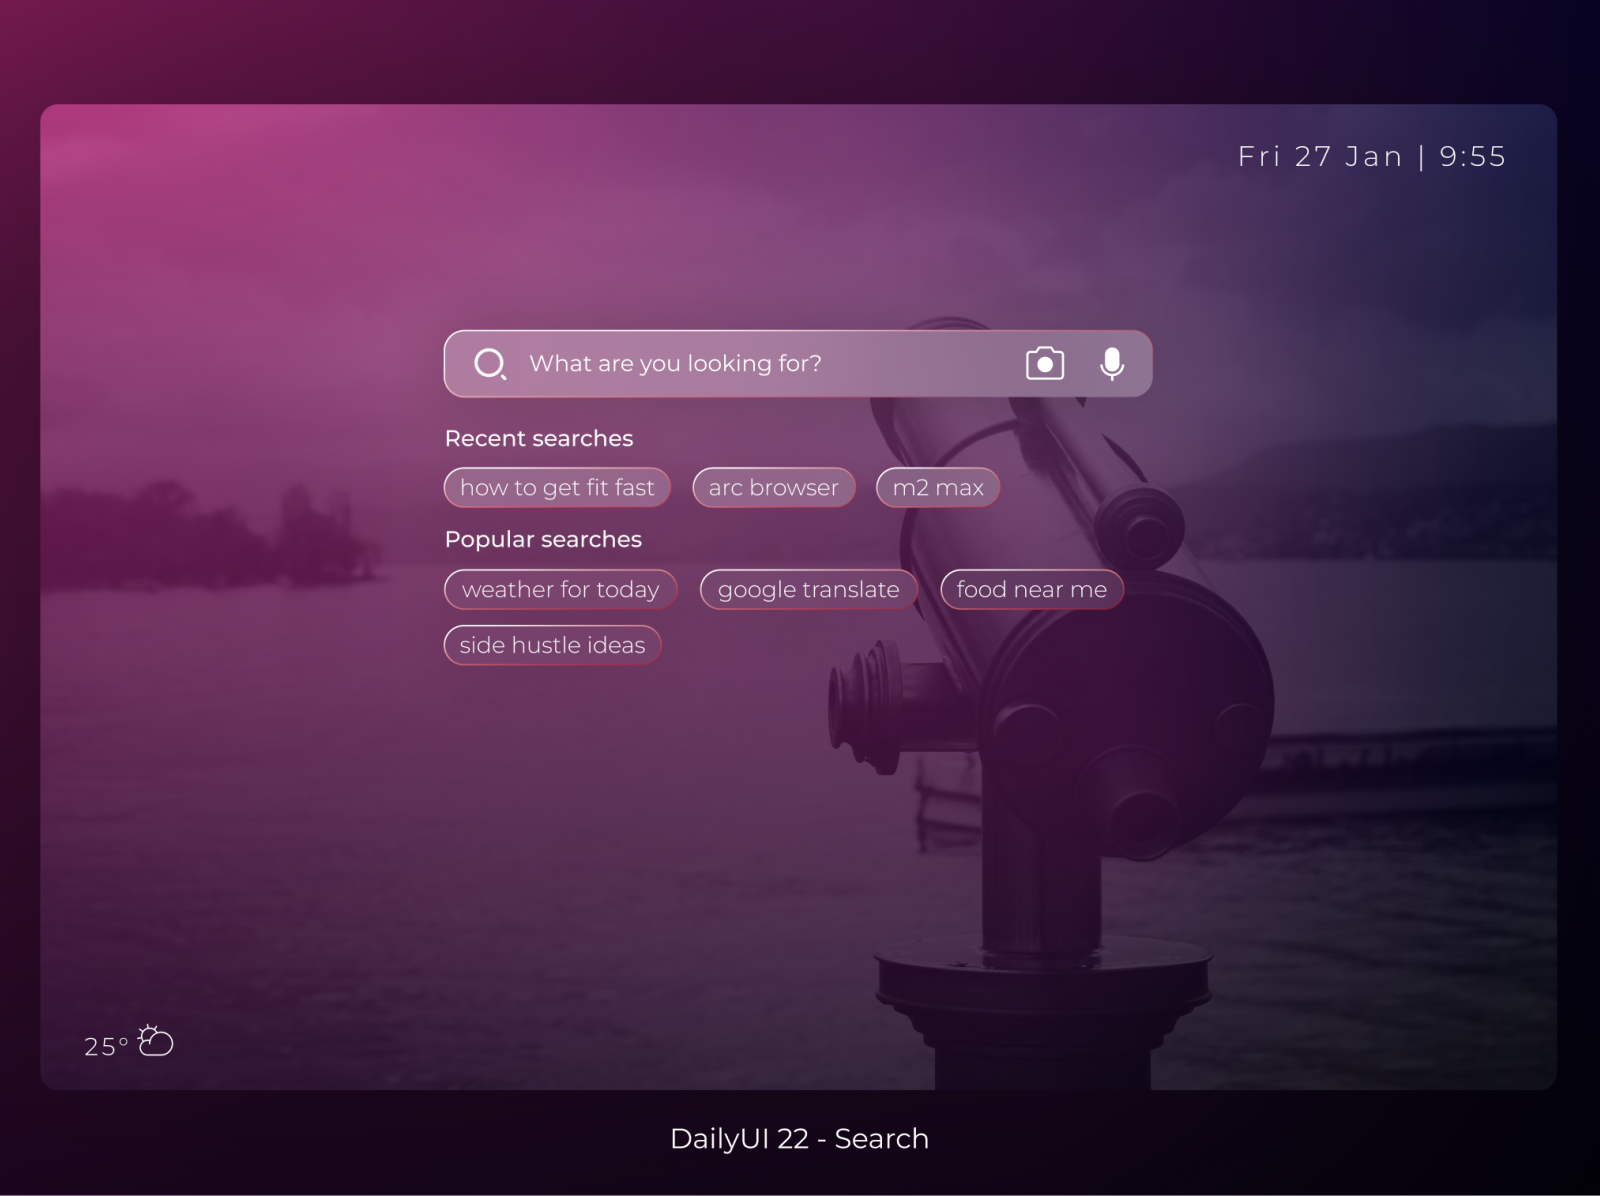Viewport: 1600px width, 1196px height.
Task: Select the 'm2 max' search suggestion
Action: [937, 487]
